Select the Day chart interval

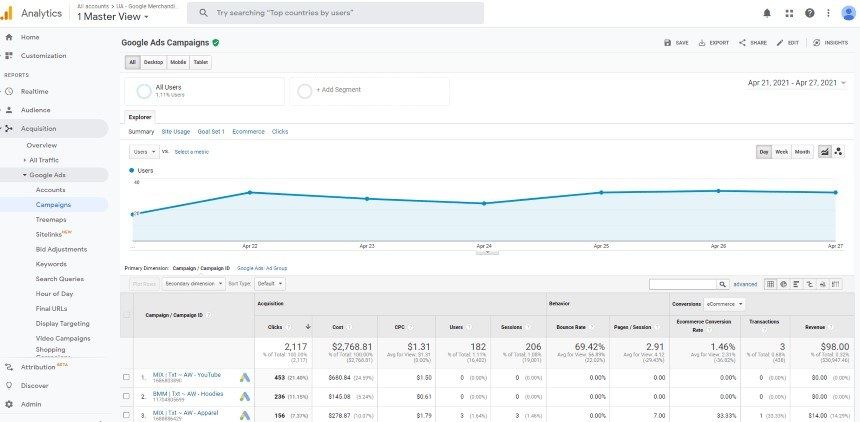pos(764,152)
